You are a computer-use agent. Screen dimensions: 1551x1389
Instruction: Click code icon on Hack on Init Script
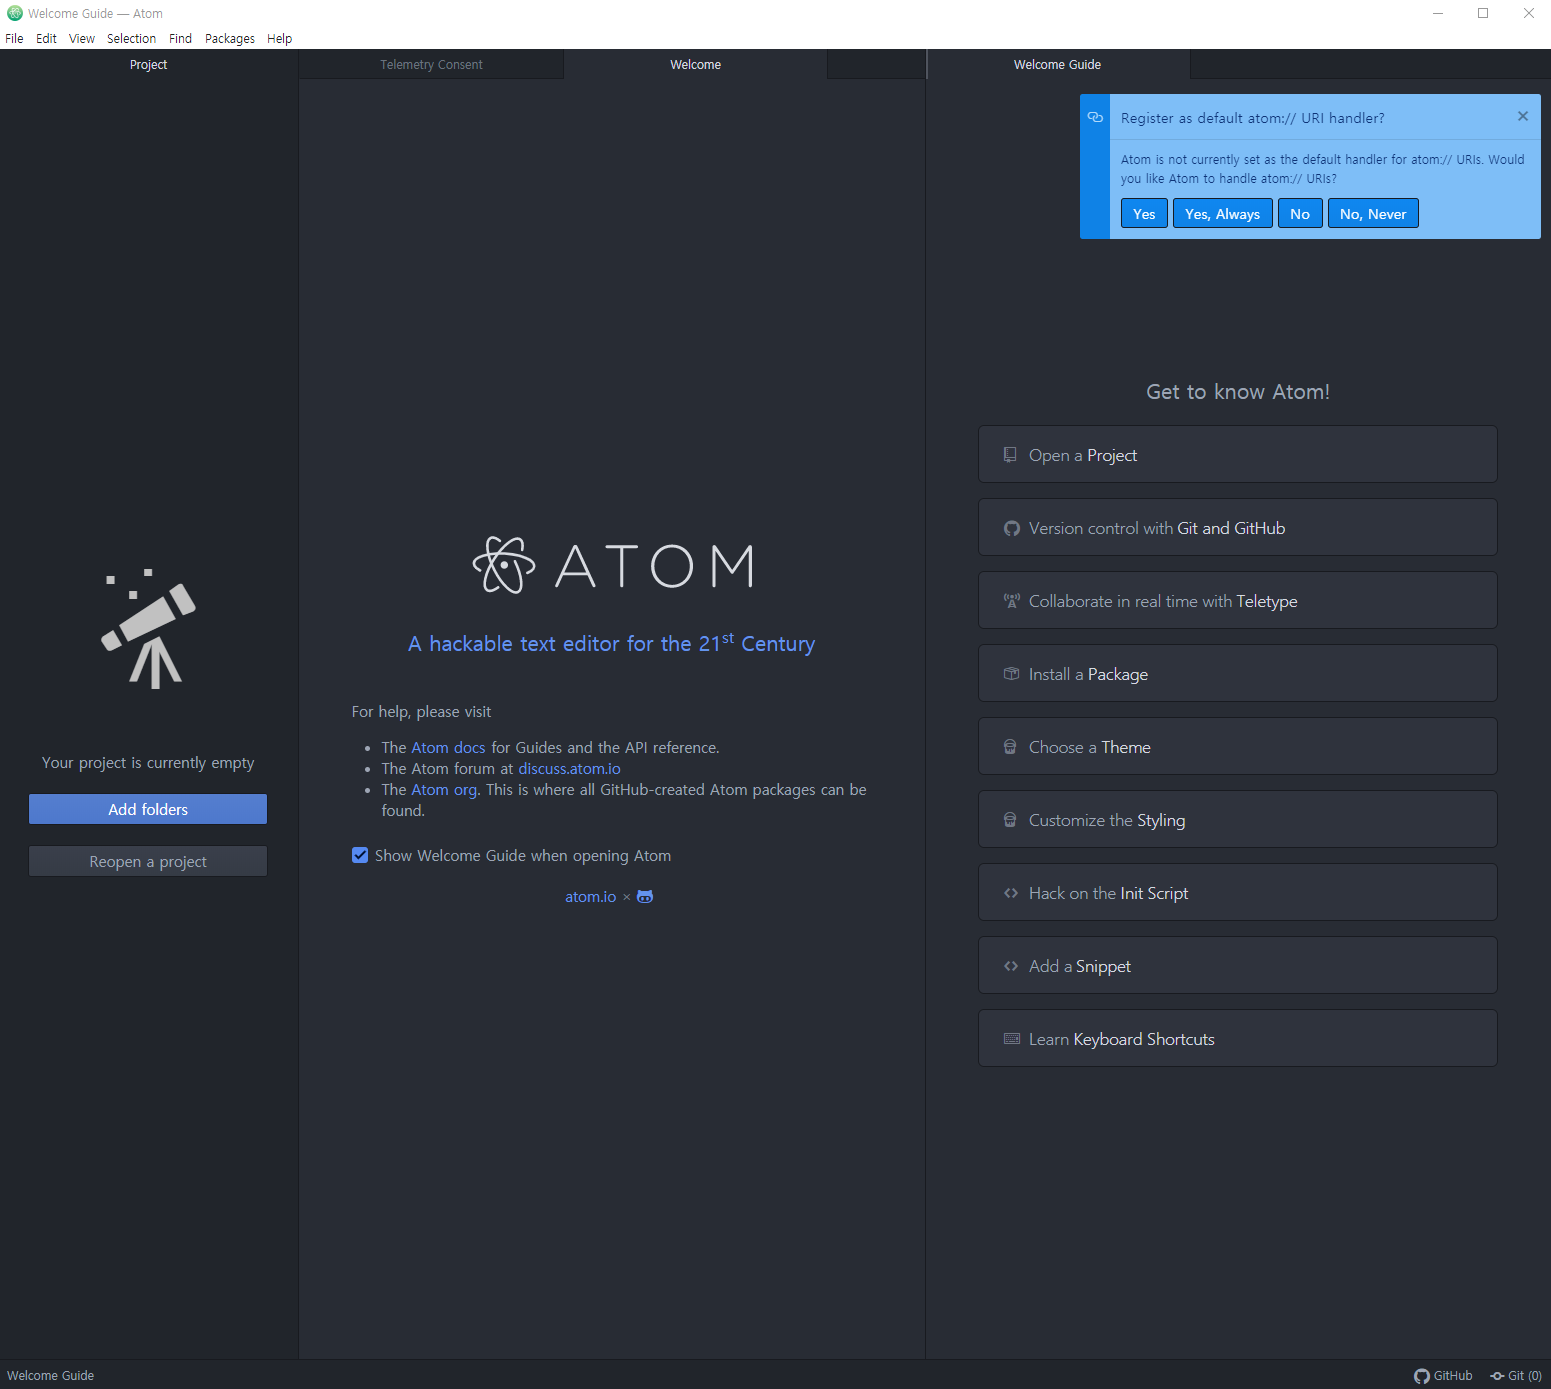tap(1011, 893)
